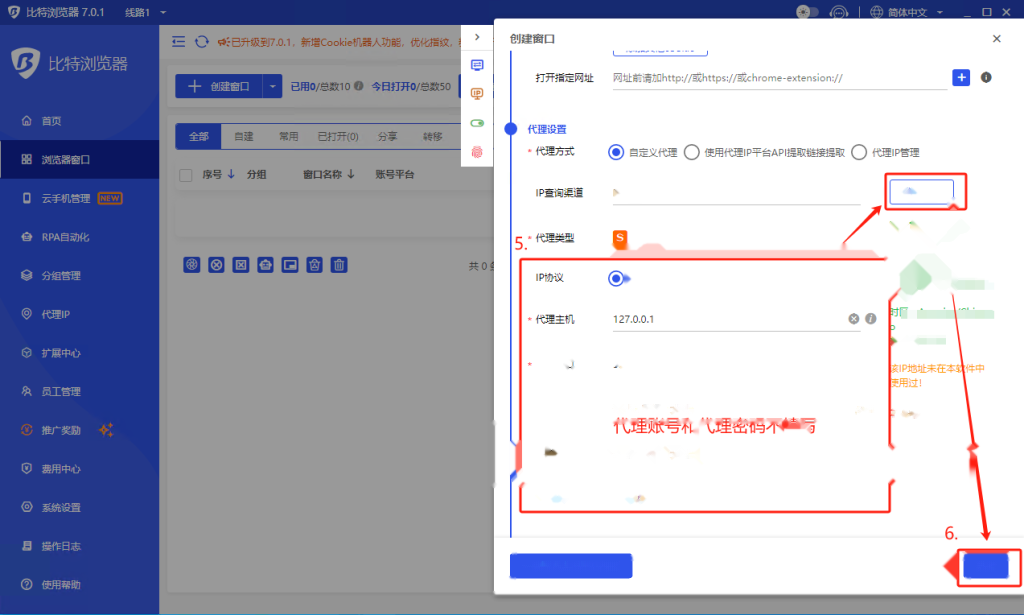Sort by 窗口名称 using its arrow
1024x615 pixels.
351,174
